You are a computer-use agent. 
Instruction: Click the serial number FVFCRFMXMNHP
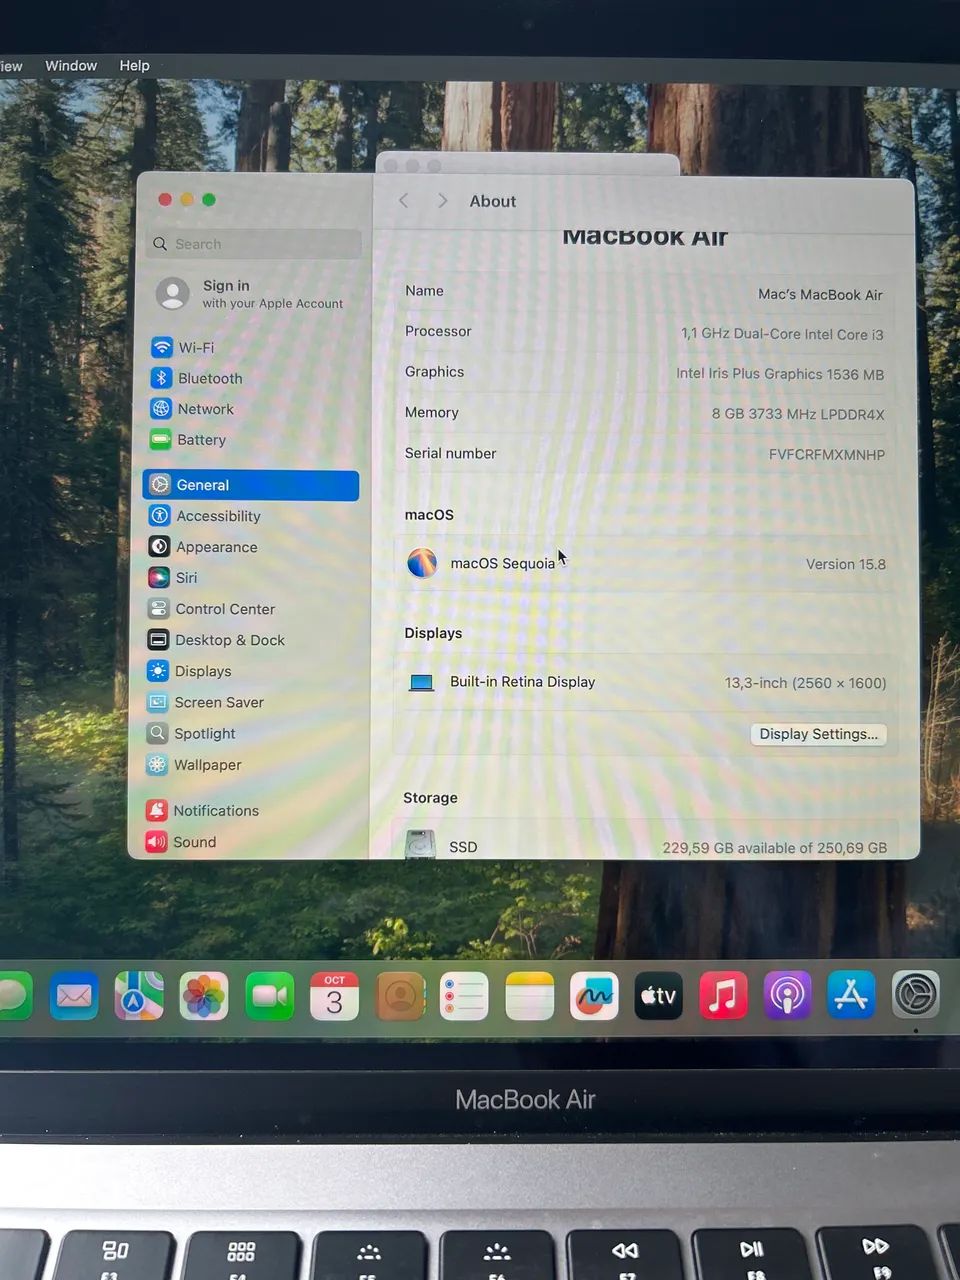[x=827, y=455]
